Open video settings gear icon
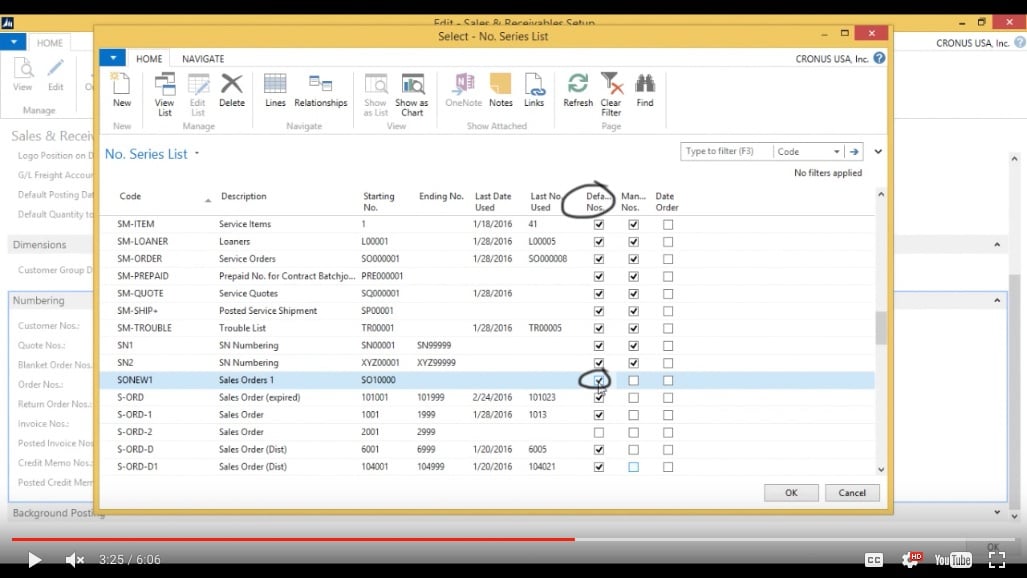The height and width of the screenshot is (578, 1027). pyautogui.click(x=910, y=560)
